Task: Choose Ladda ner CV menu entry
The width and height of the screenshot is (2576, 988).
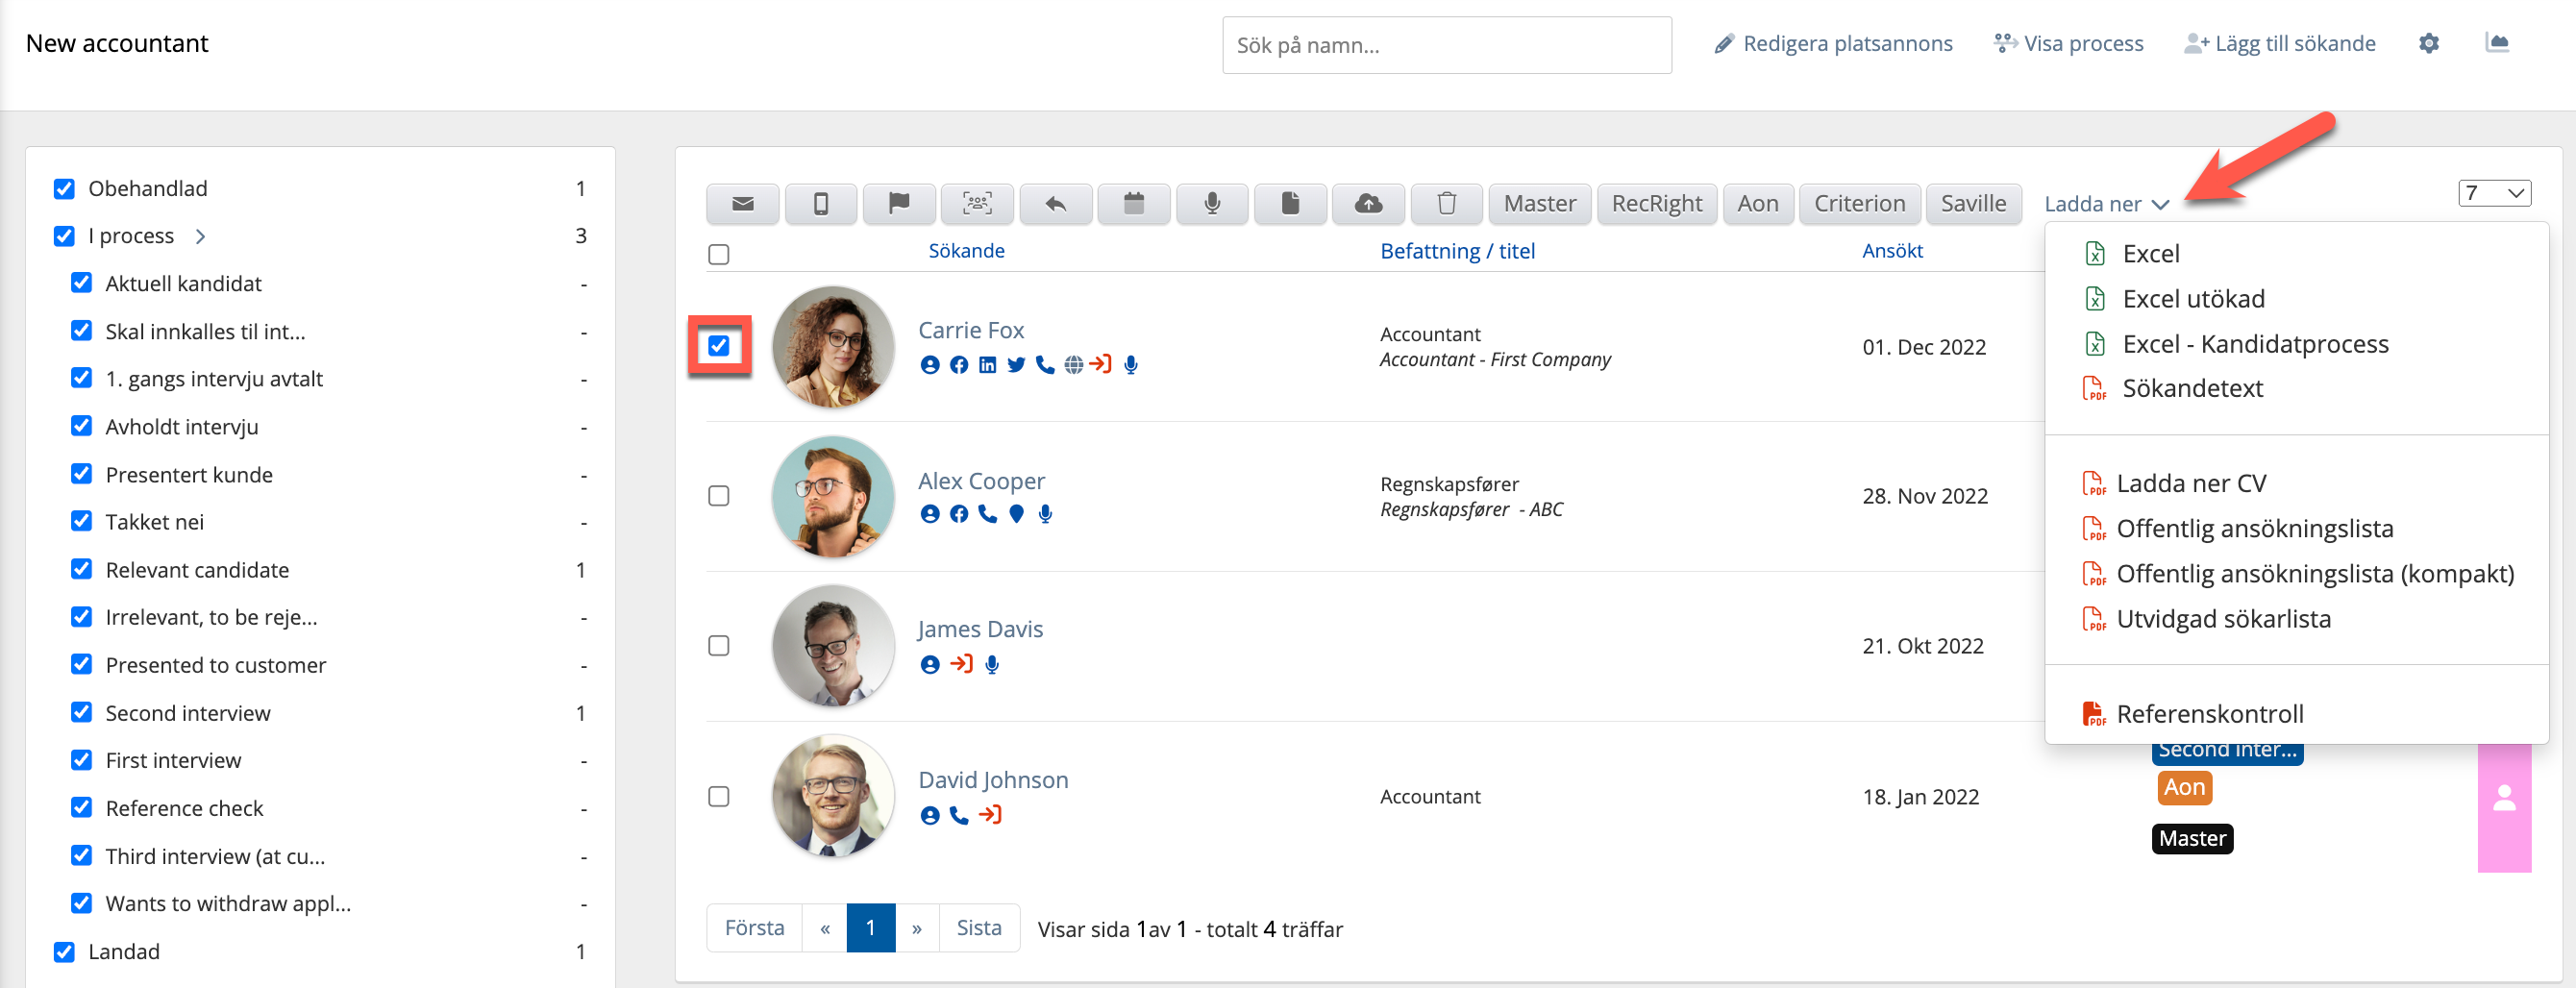Action: (2190, 484)
